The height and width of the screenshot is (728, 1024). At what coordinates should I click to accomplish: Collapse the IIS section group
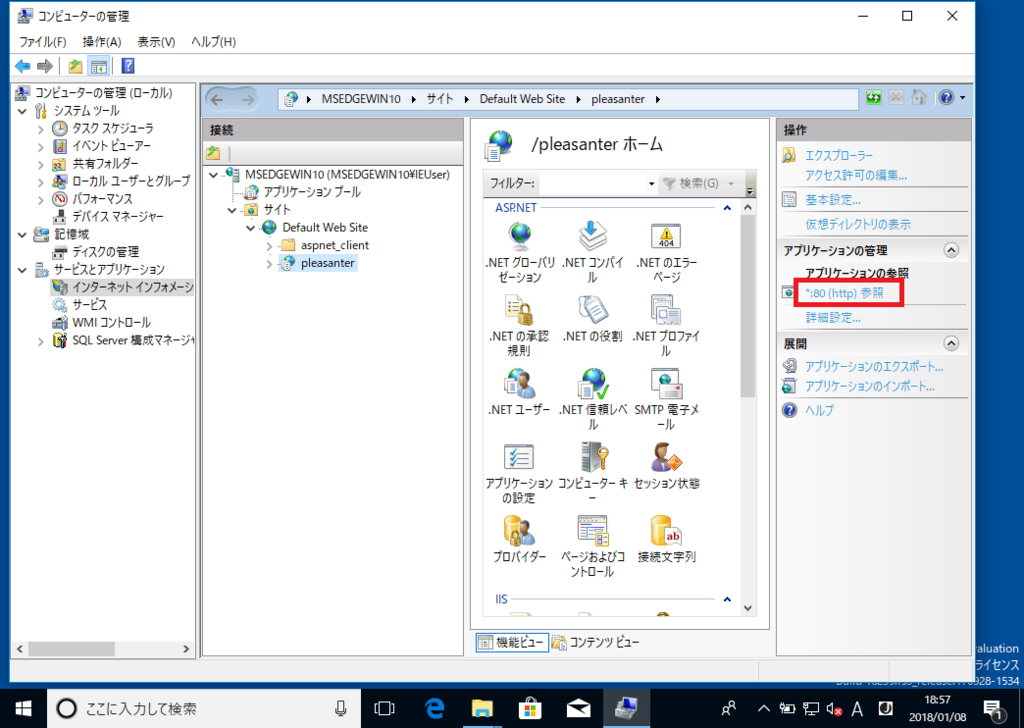click(727, 599)
